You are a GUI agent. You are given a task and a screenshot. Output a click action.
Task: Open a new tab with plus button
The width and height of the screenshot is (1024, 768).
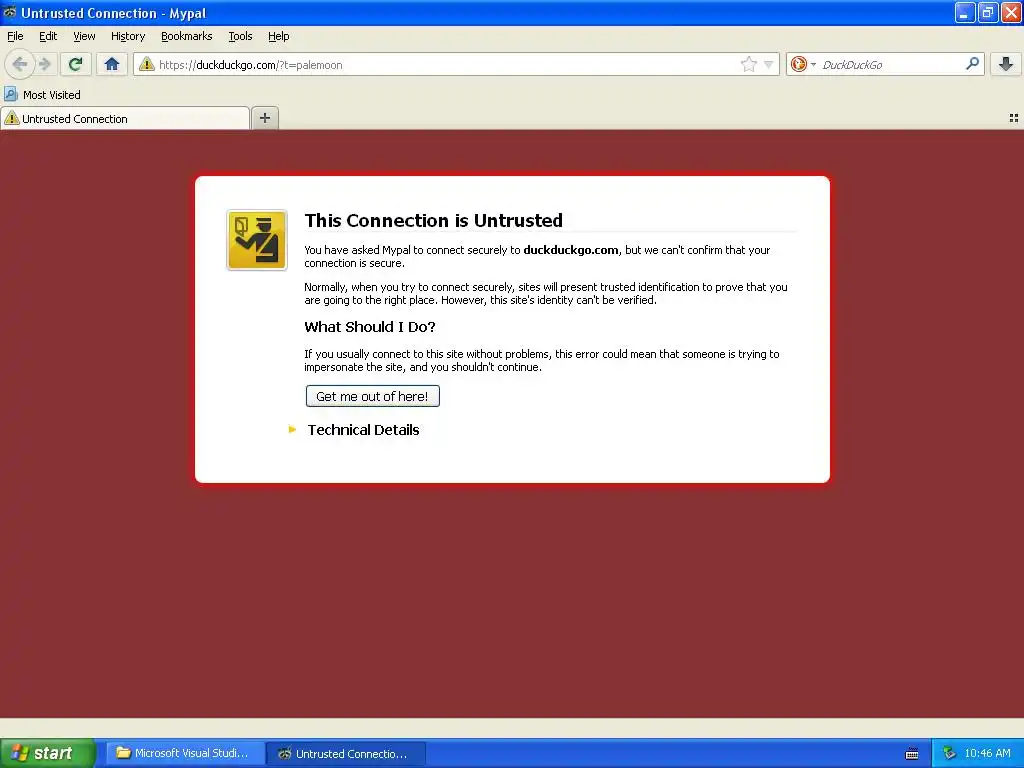click(264, 118)
